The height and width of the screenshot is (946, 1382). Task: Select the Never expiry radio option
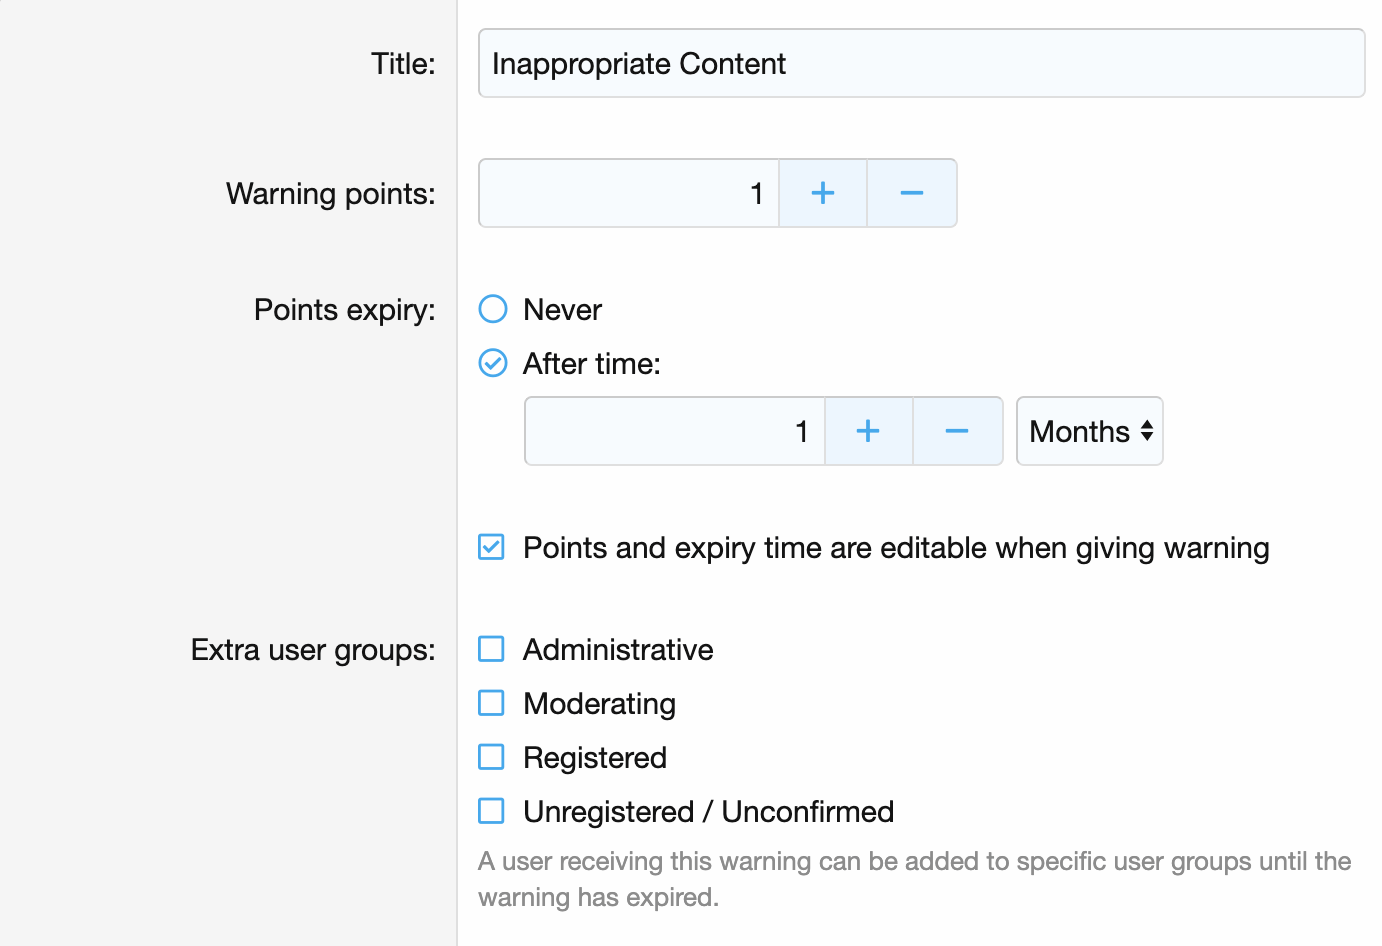493,309
